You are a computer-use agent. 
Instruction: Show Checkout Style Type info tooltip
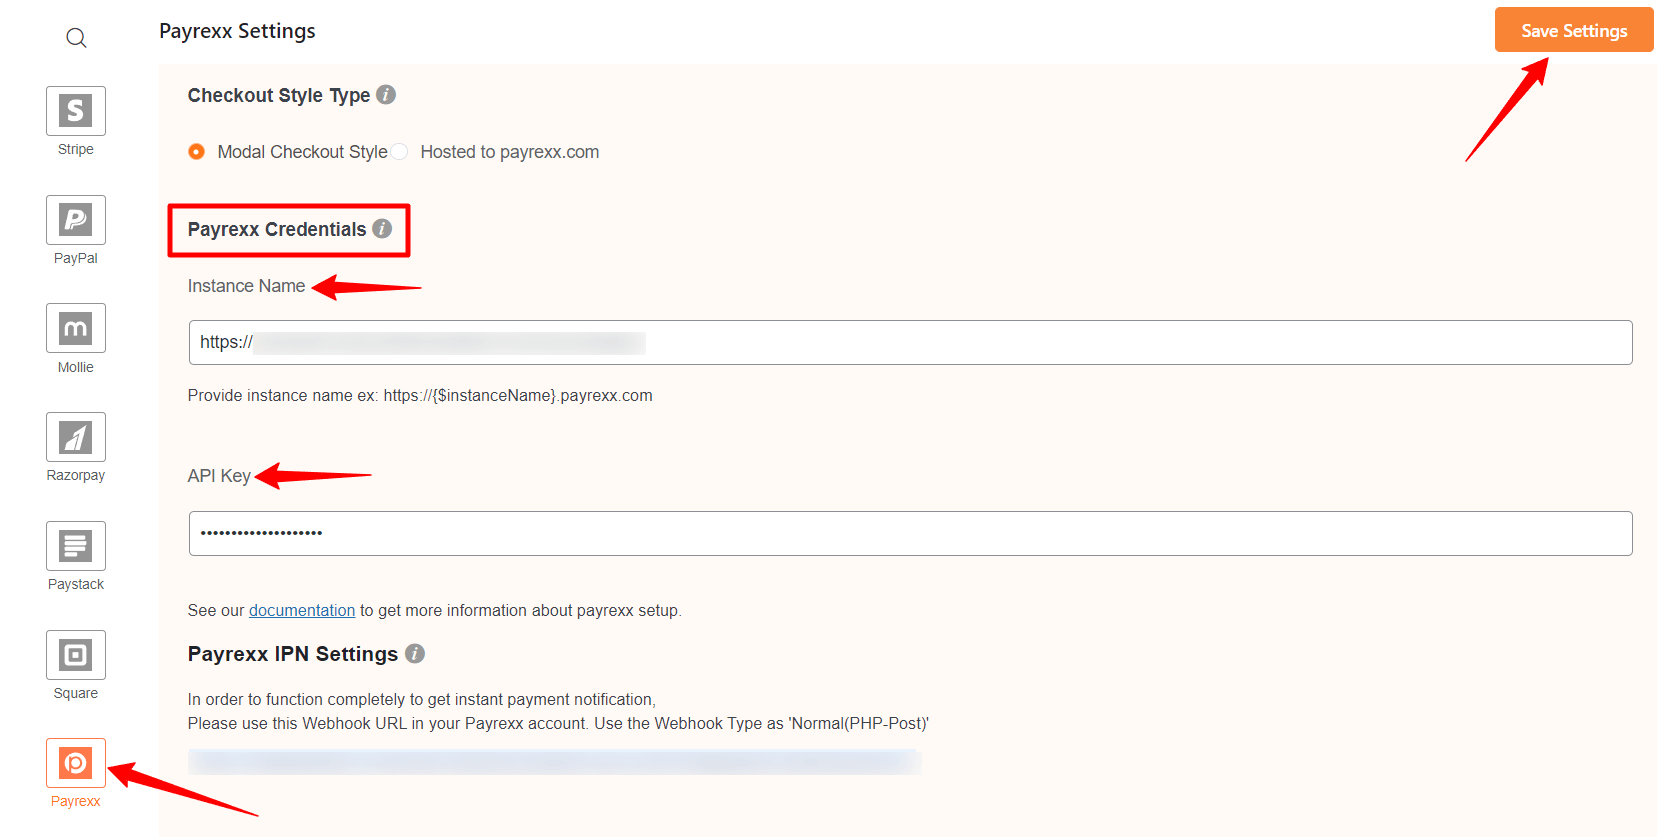pos(386,95)
